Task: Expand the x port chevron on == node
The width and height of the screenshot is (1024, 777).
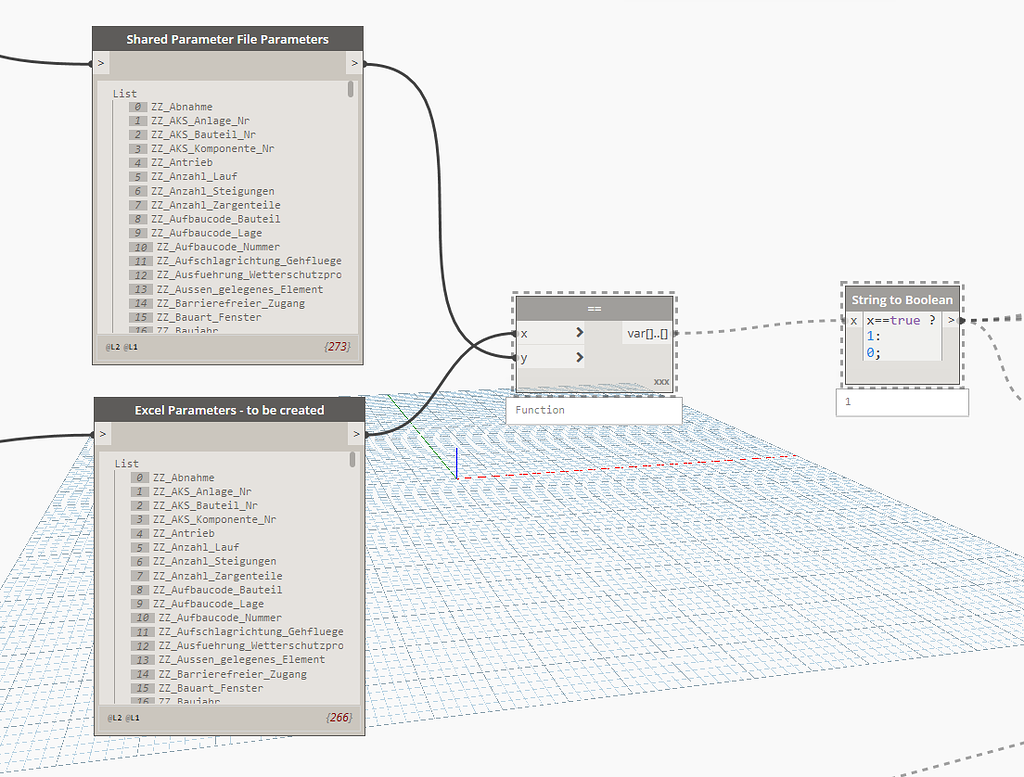Action: [580, 333]
